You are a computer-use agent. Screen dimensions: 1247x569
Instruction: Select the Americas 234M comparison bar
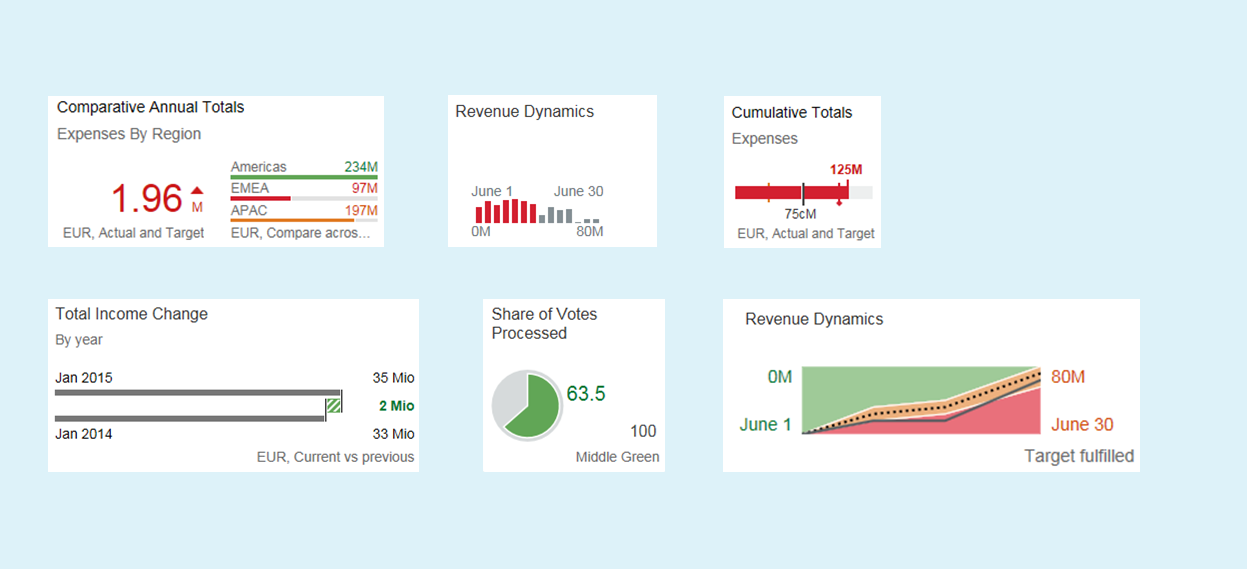point(304,177)
